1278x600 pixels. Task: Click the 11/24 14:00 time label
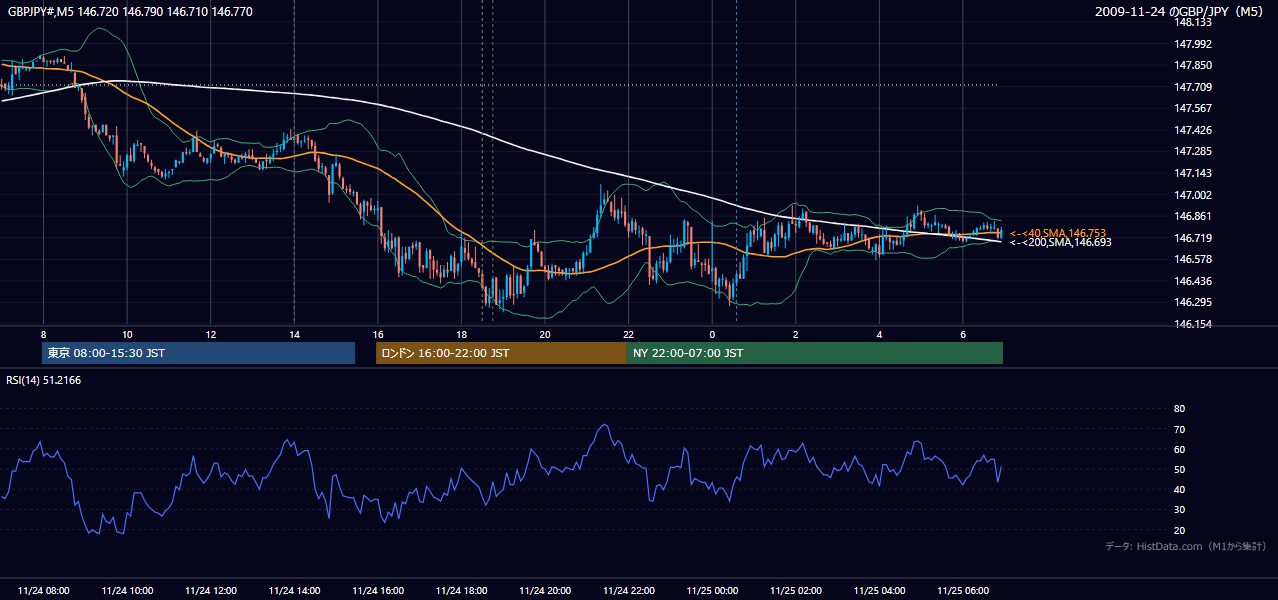294,590
